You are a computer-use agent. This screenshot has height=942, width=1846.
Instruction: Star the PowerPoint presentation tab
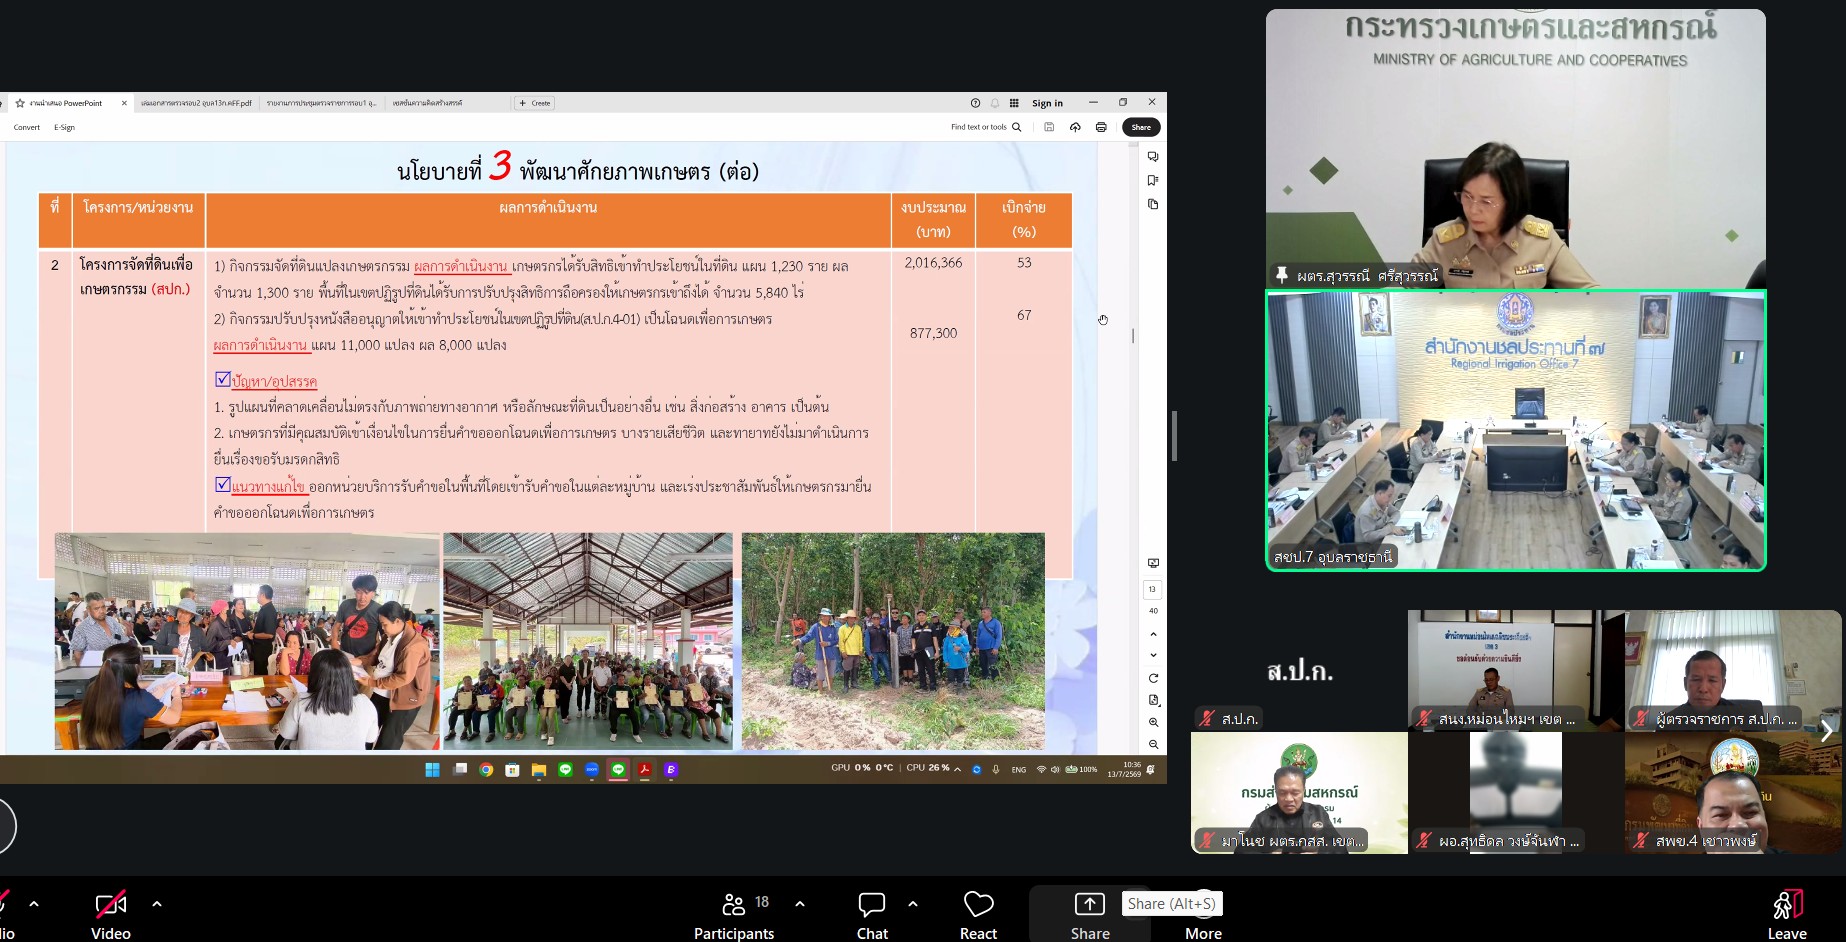tap(20, 103)
